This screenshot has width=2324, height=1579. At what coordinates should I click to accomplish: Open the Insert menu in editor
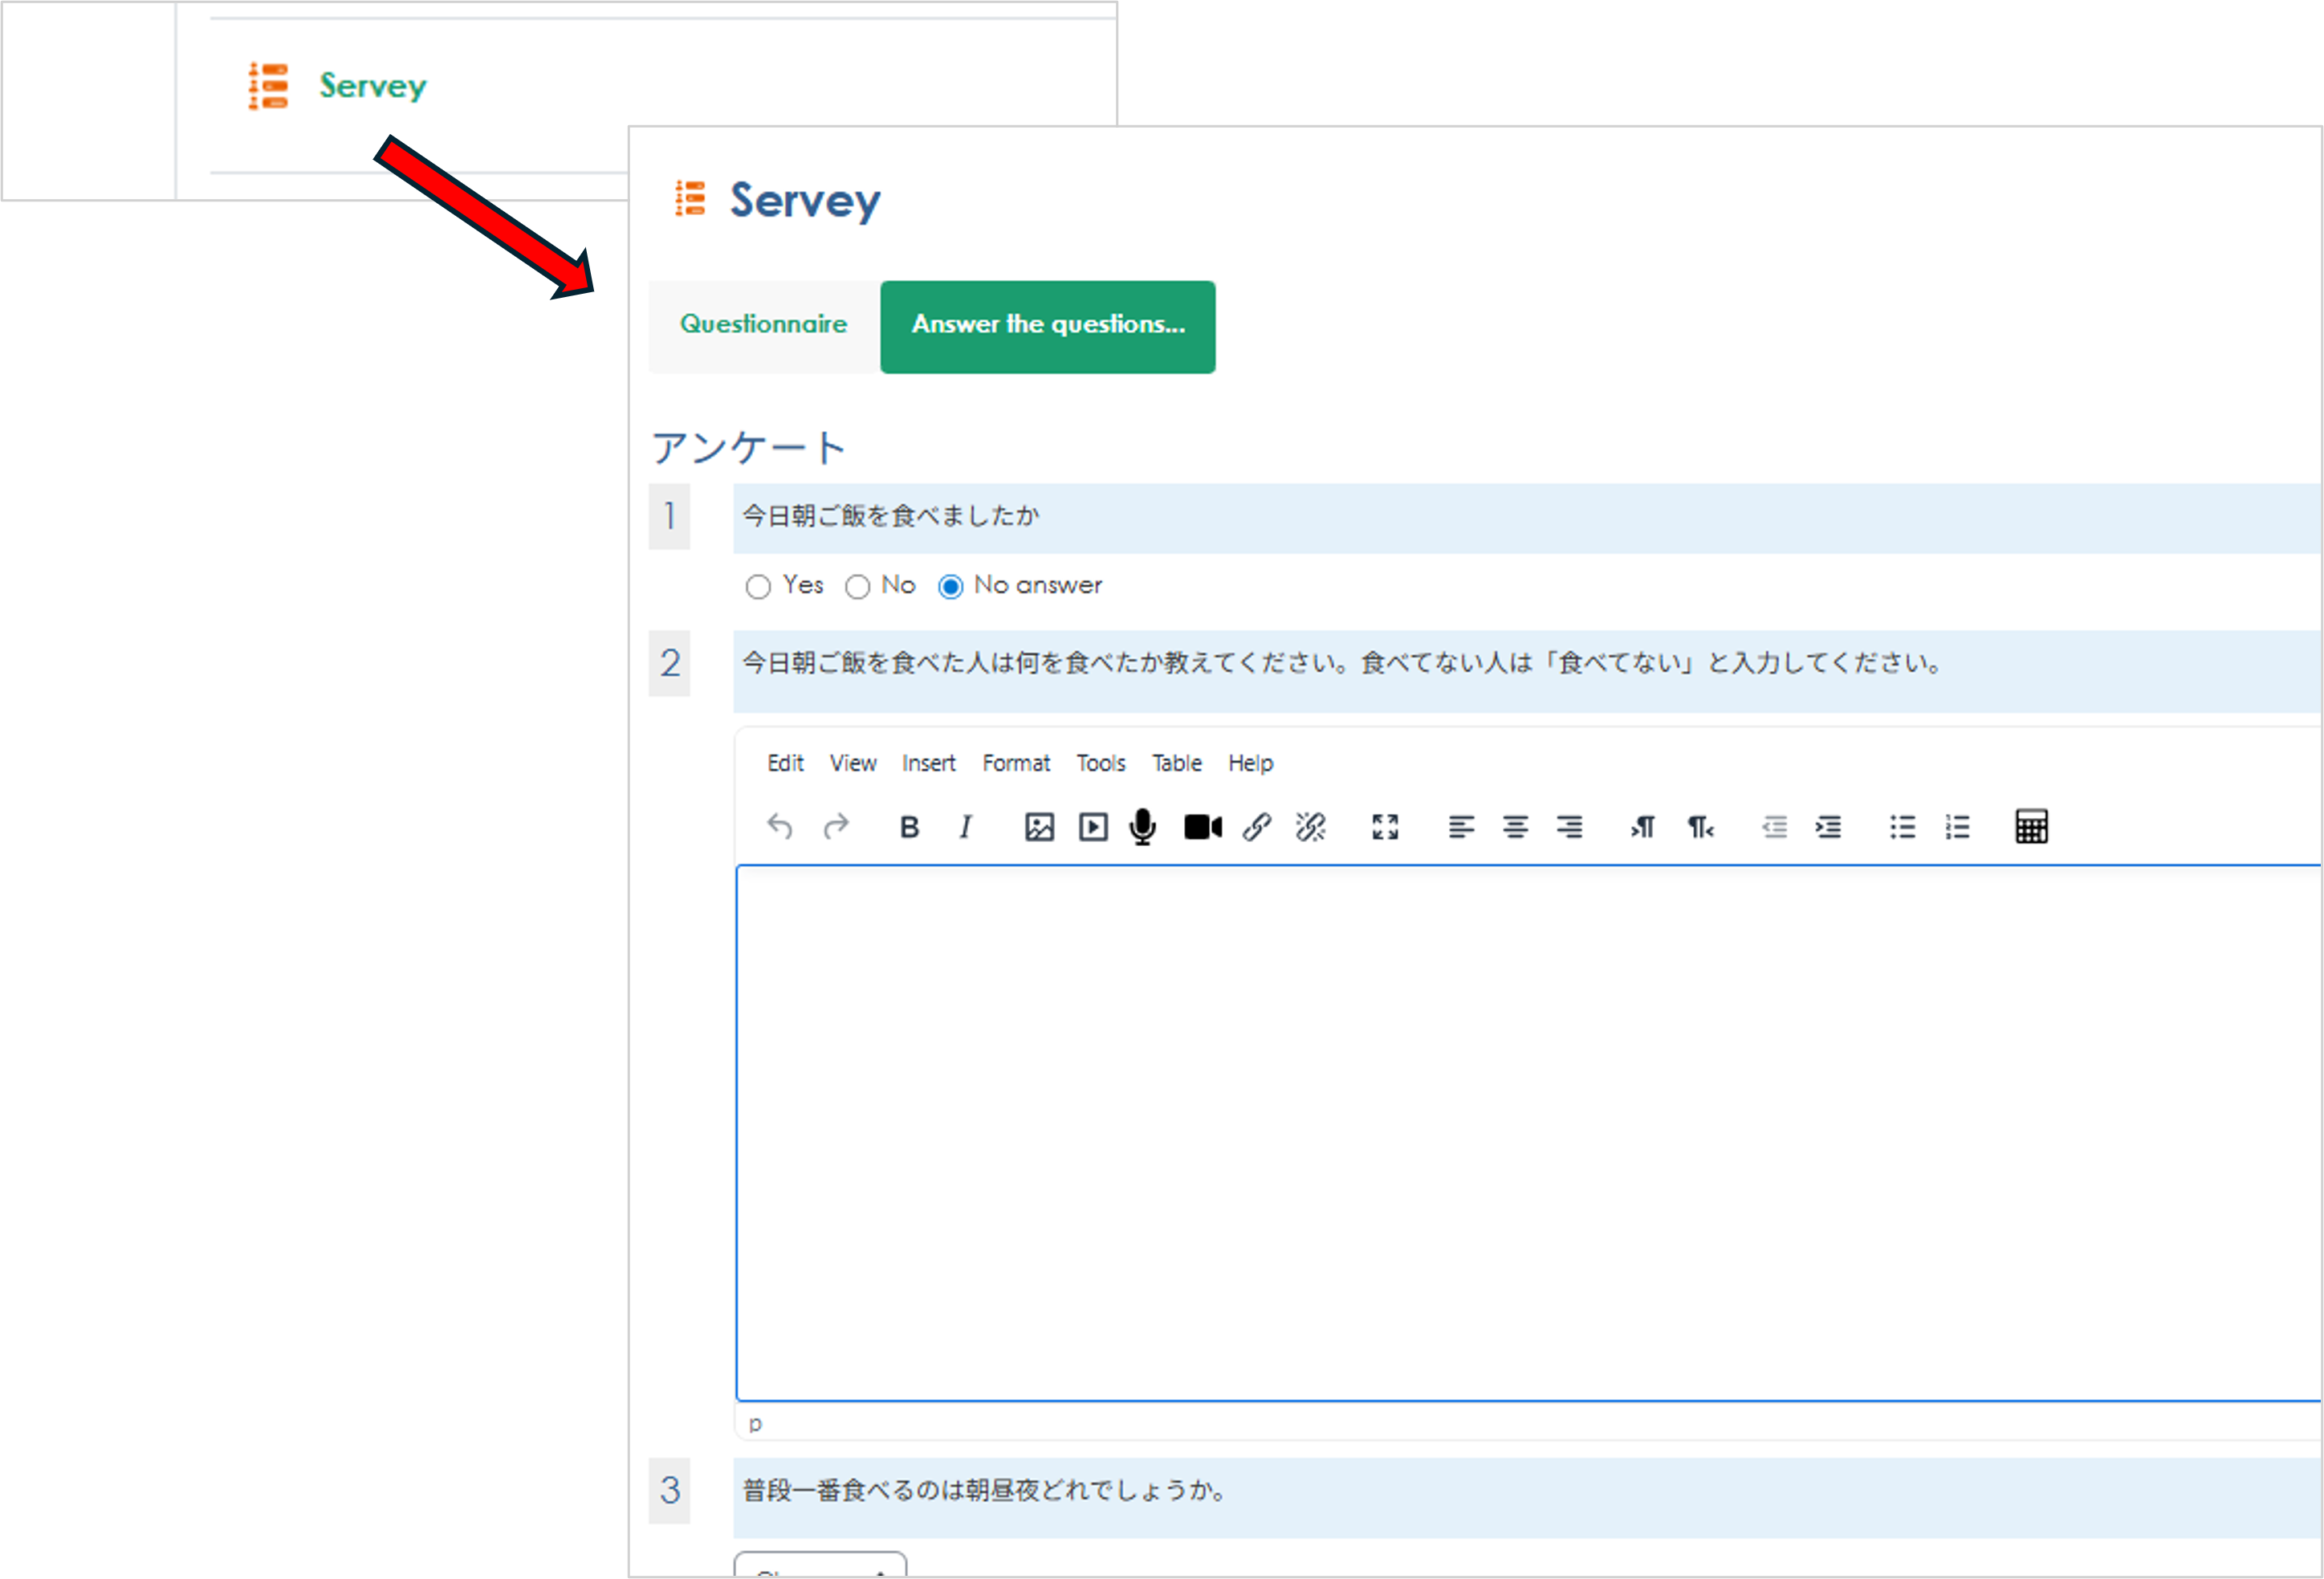928,764
